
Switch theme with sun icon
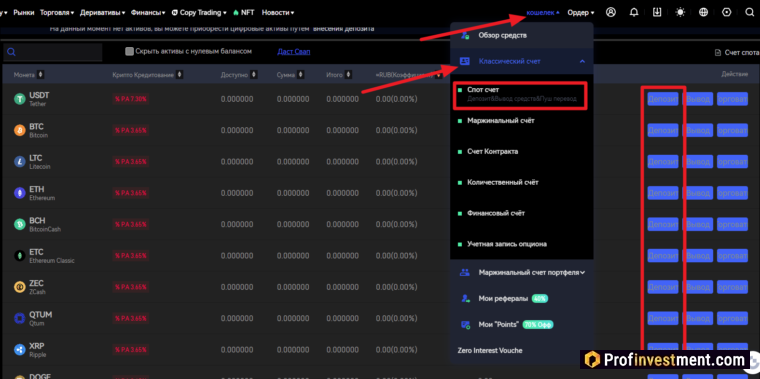coord(681,13)
